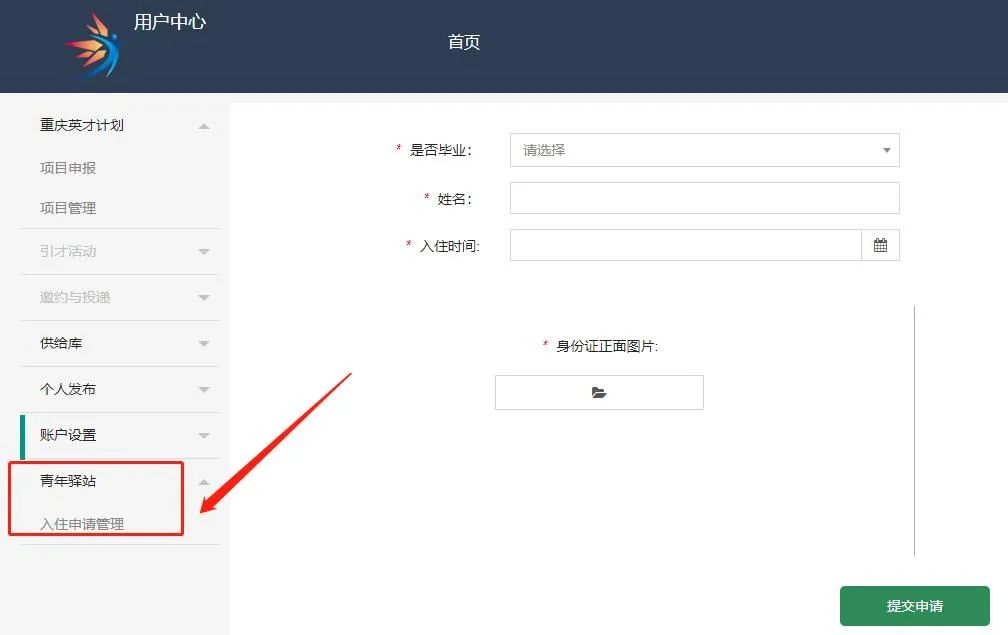Click the 供给库 menu heading
Screen dimensions: 1008x635
point(61,343)
